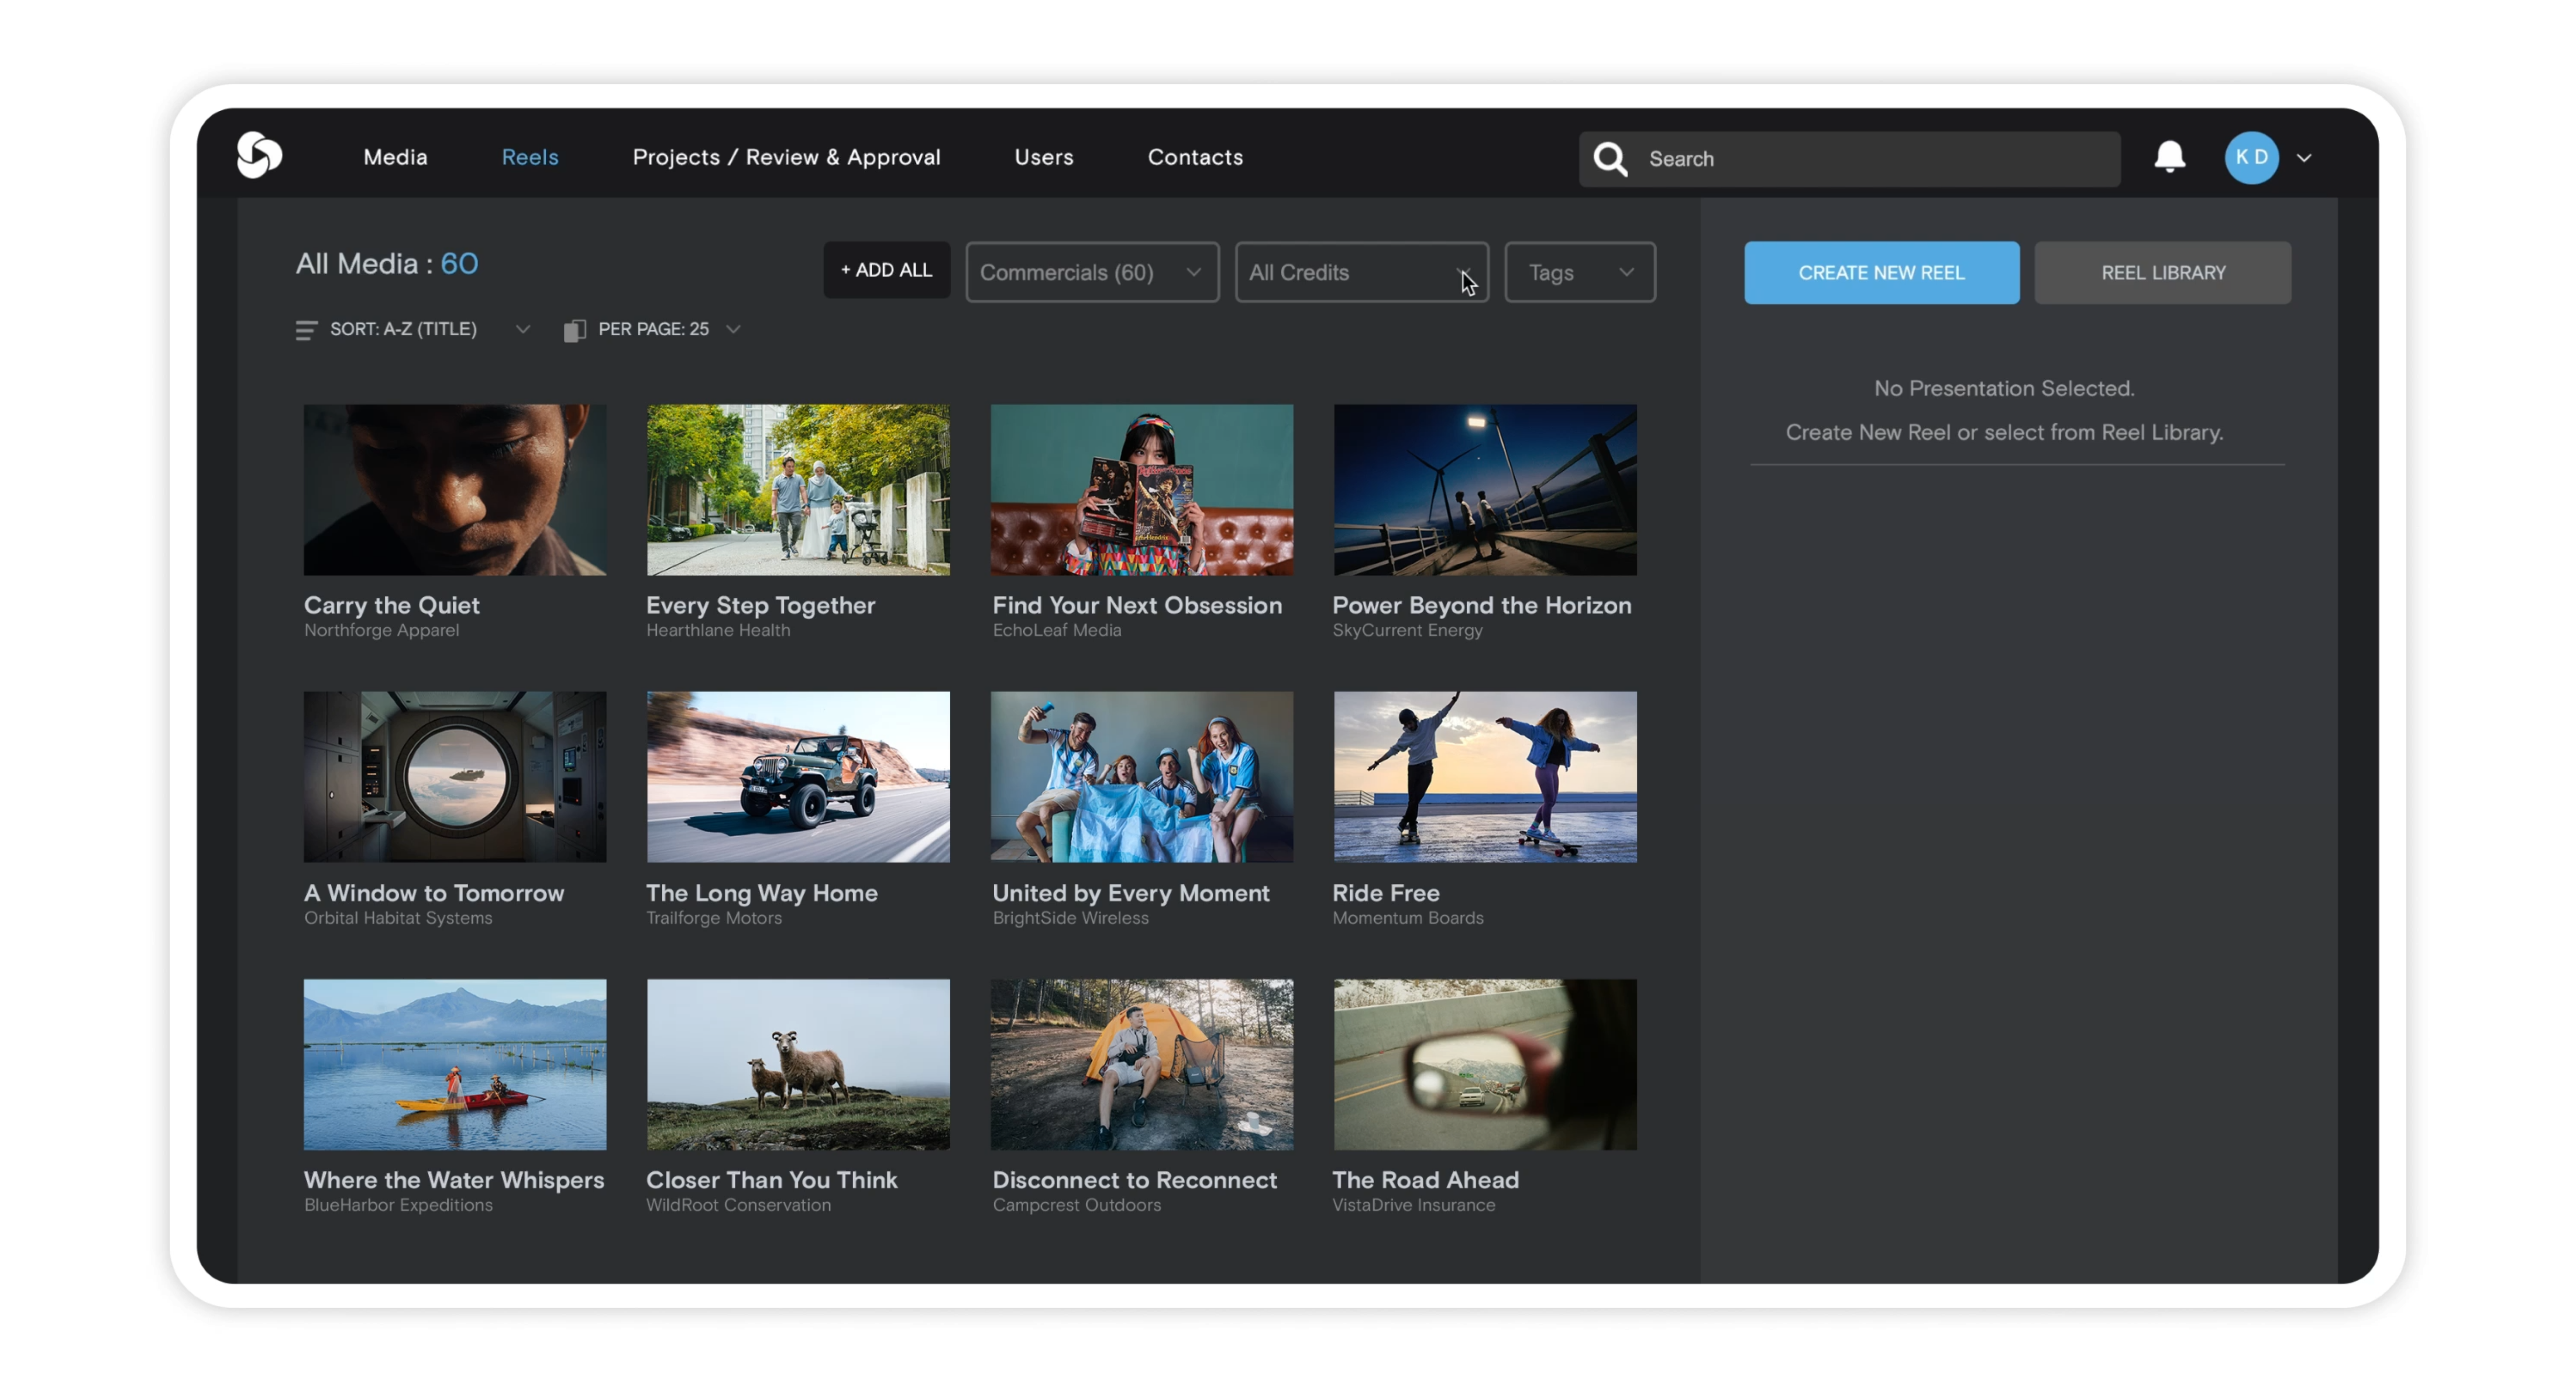The image size is (2576, 1392).
Task: Open the Commercials (60) dropdown
Action: pyautogui.click(x=1092, y=272)
